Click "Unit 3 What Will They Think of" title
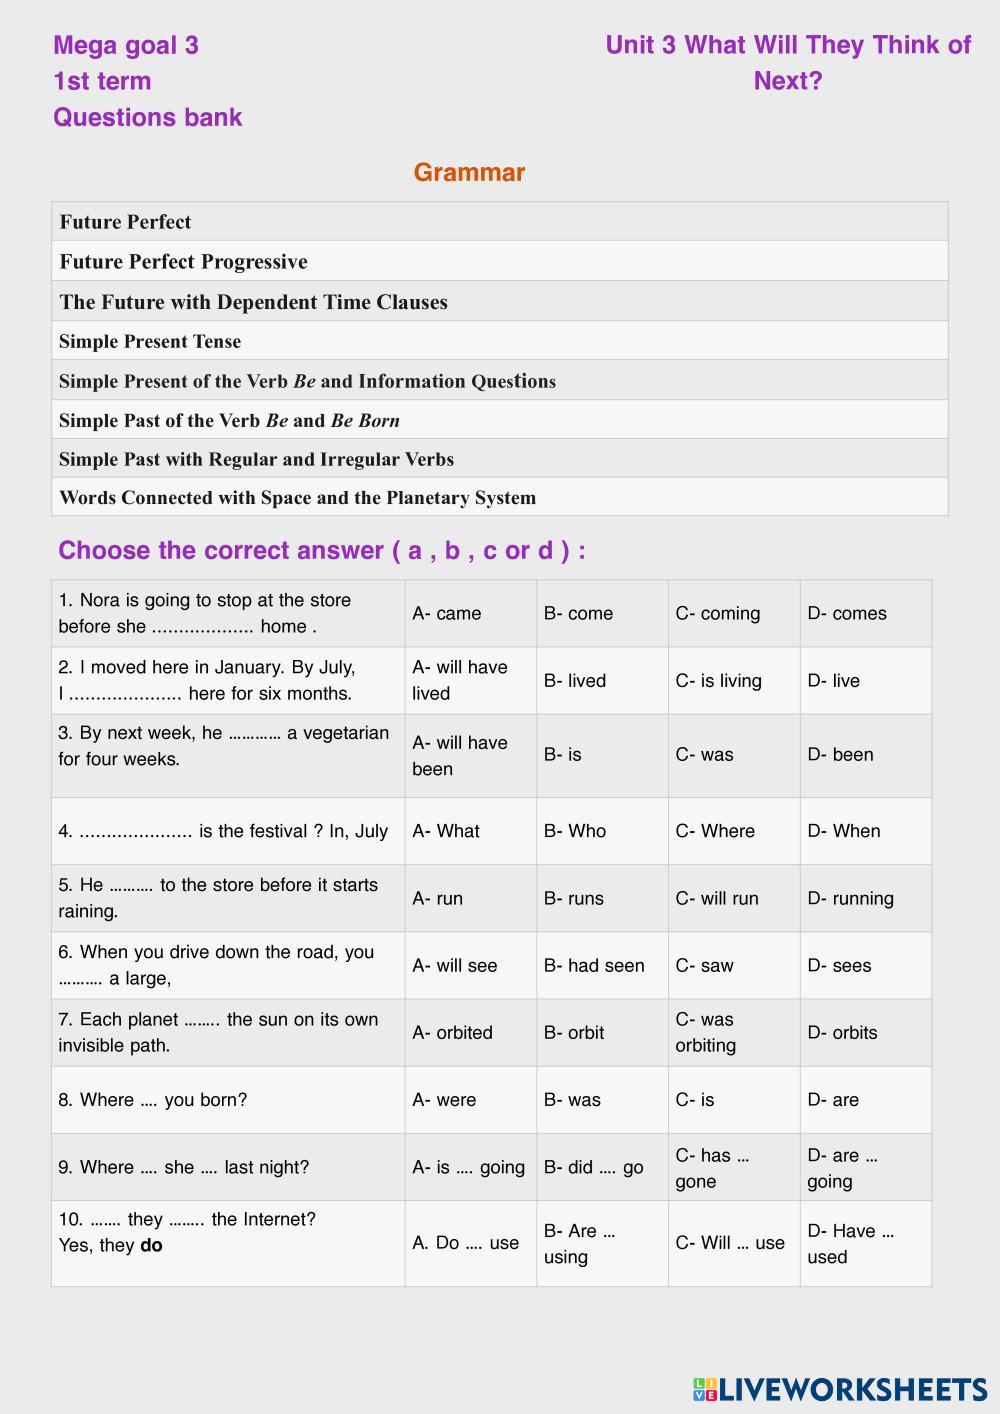 pos(788,45)
